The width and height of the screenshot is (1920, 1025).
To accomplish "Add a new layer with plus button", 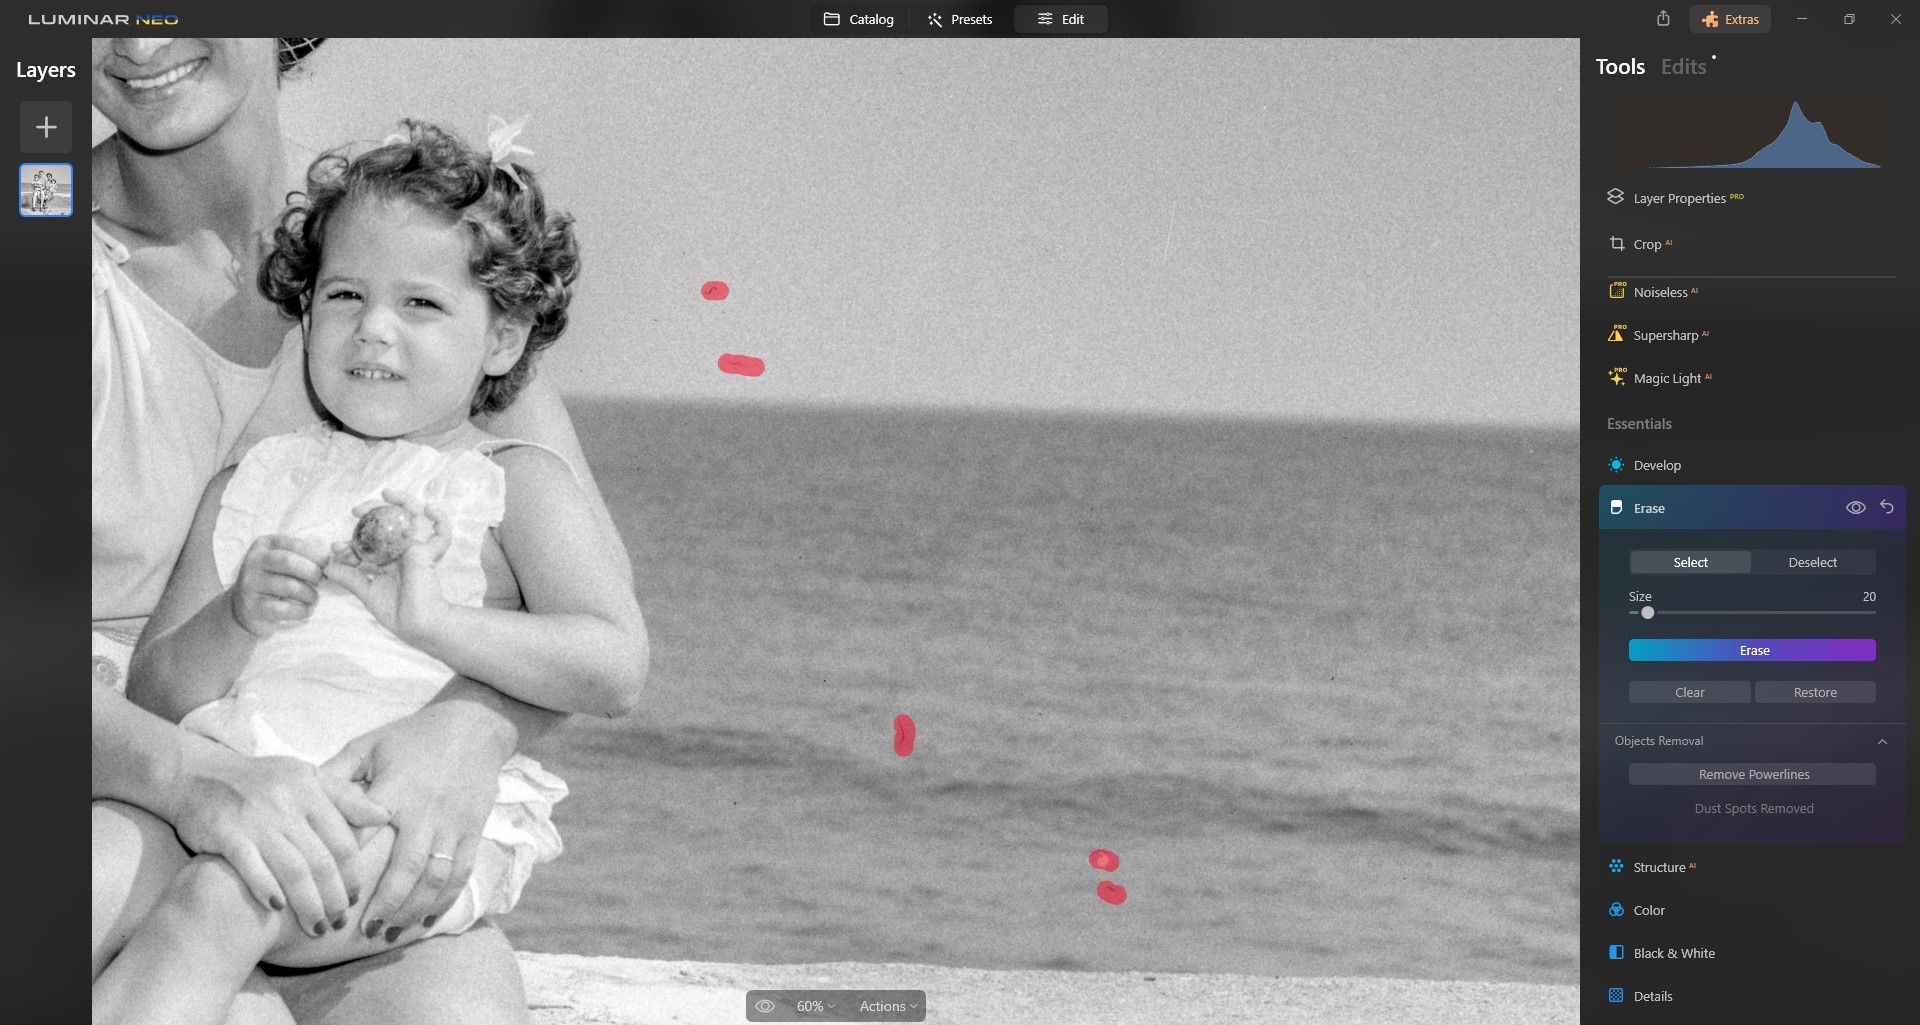I will pyautogui.click(x=46, y=127).
